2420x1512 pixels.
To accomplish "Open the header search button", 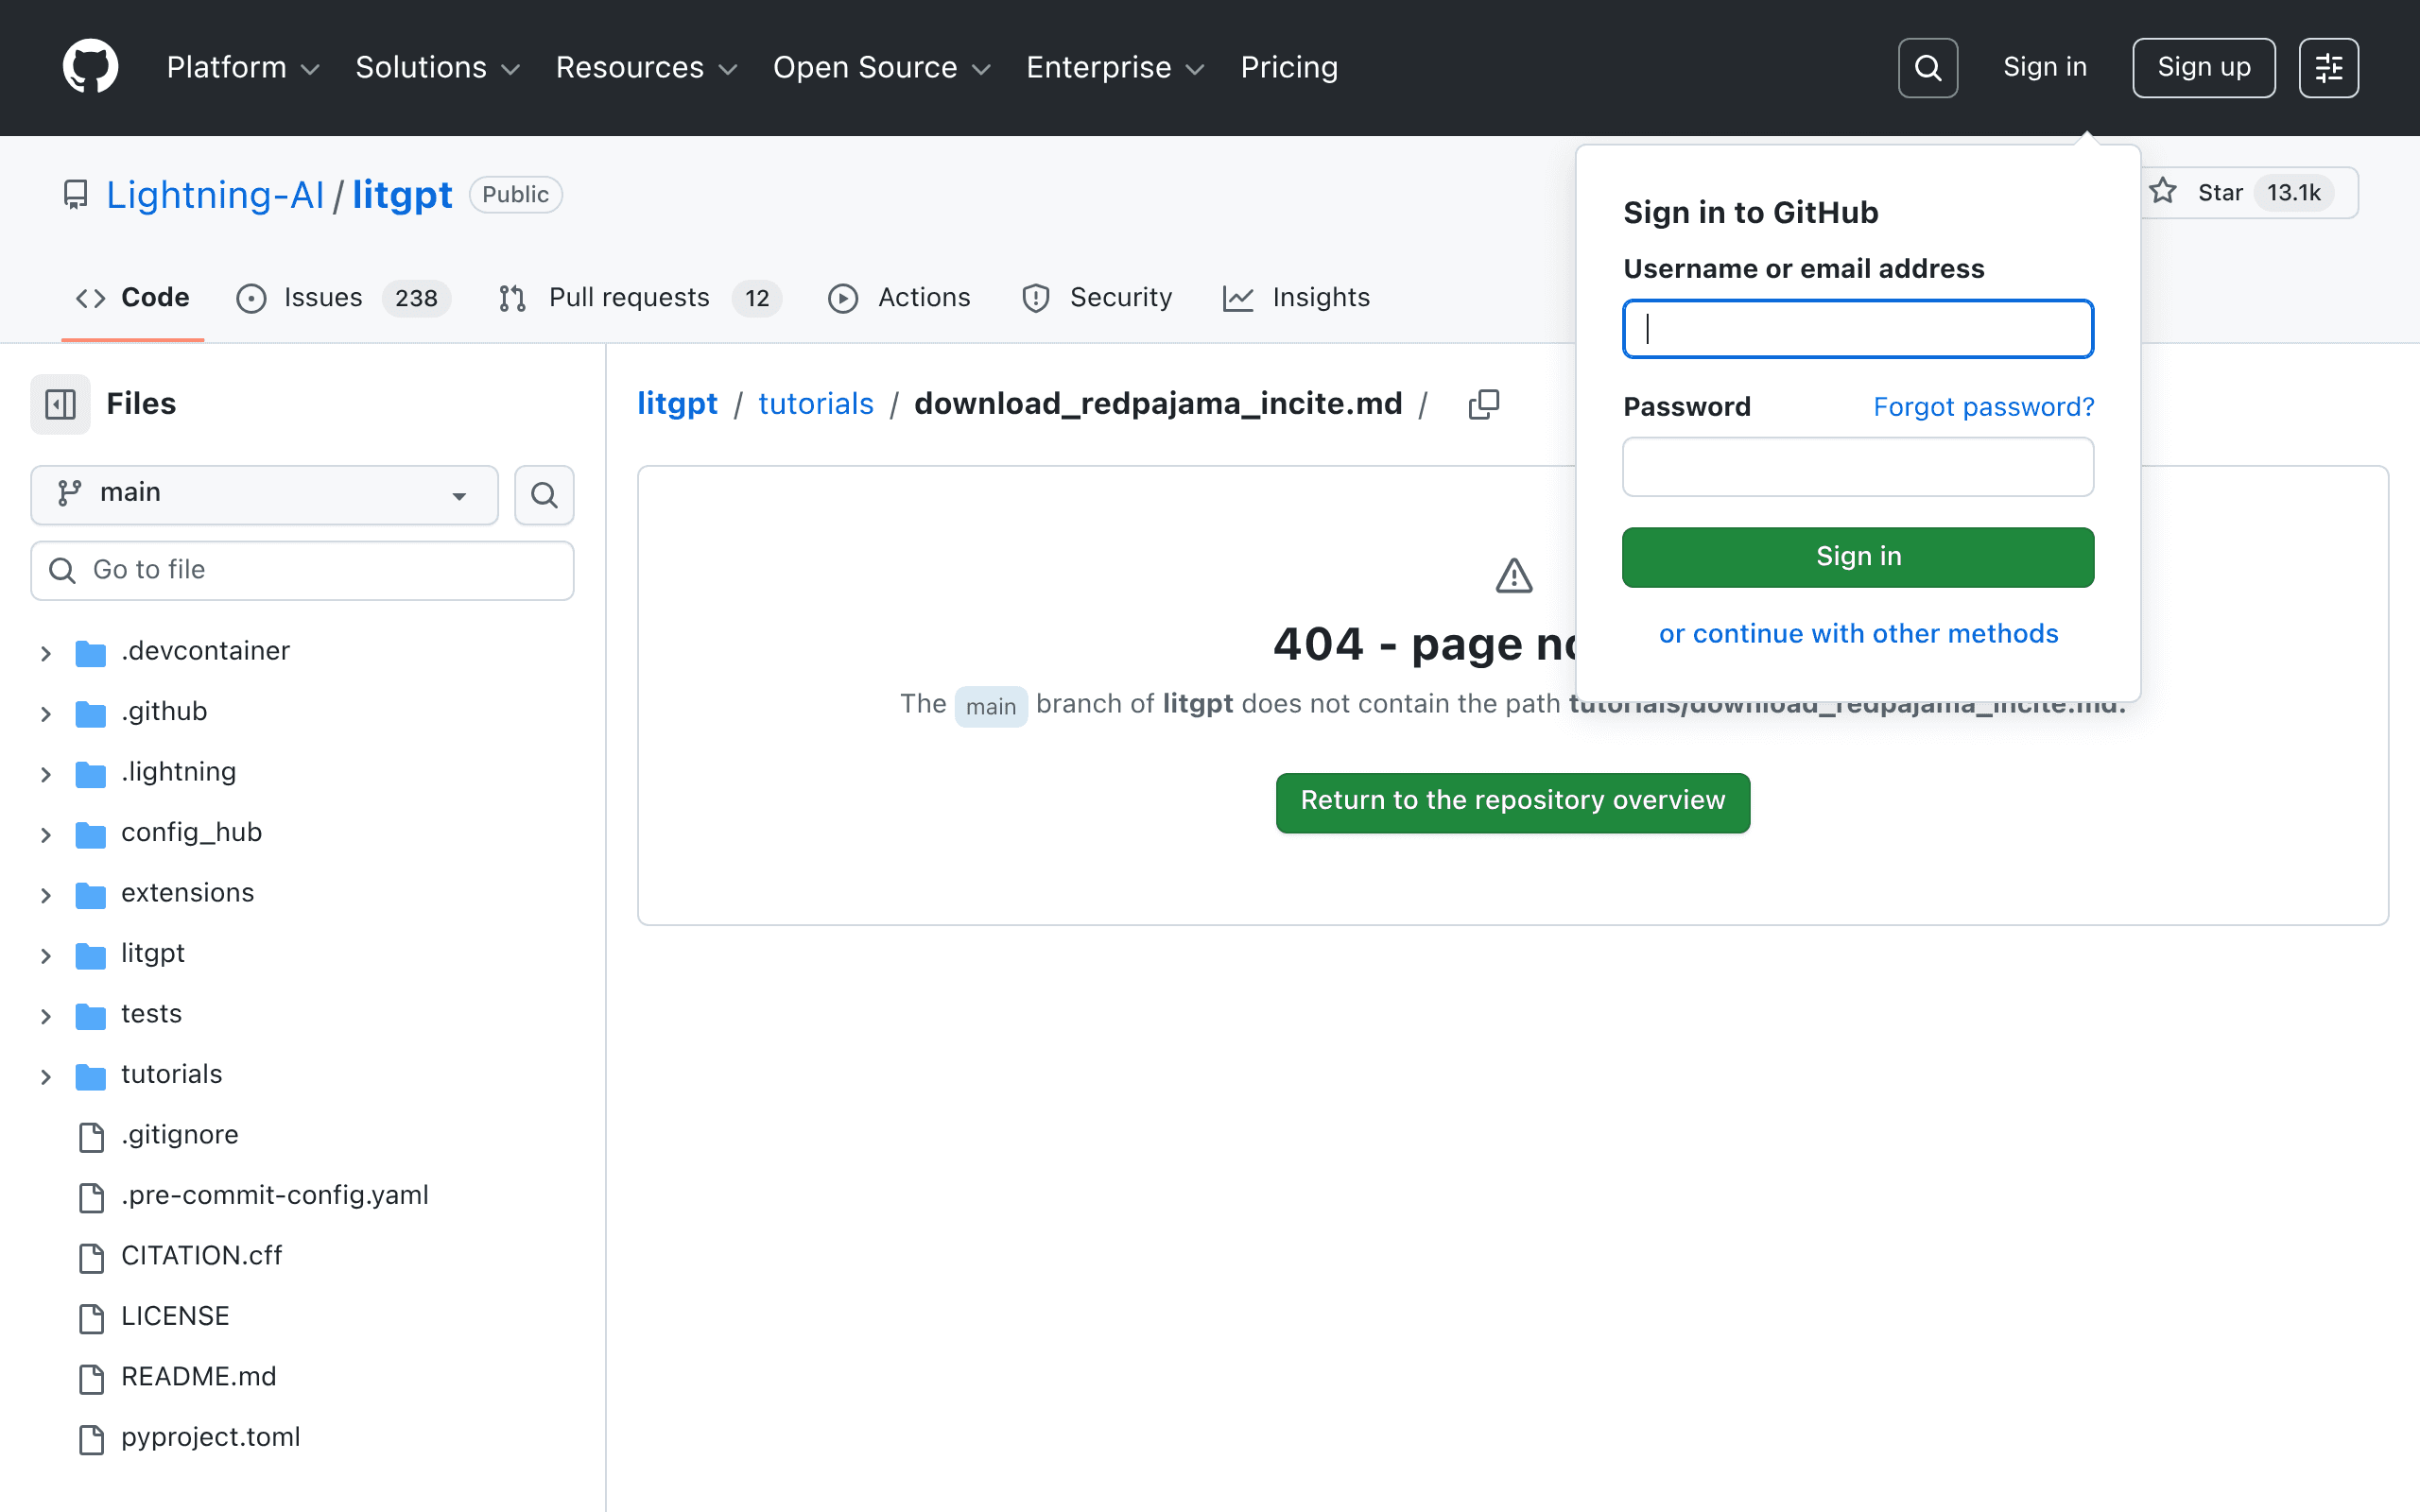I will pyautogui.click(x=1927, y=67).
